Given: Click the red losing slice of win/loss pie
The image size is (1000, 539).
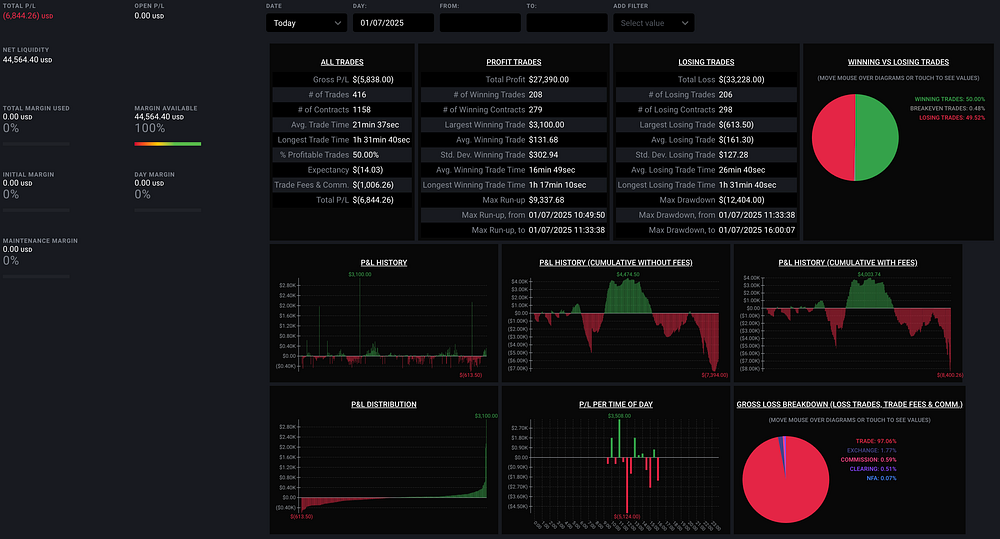Looking at the screenshot, I should [x=832, y=137].
